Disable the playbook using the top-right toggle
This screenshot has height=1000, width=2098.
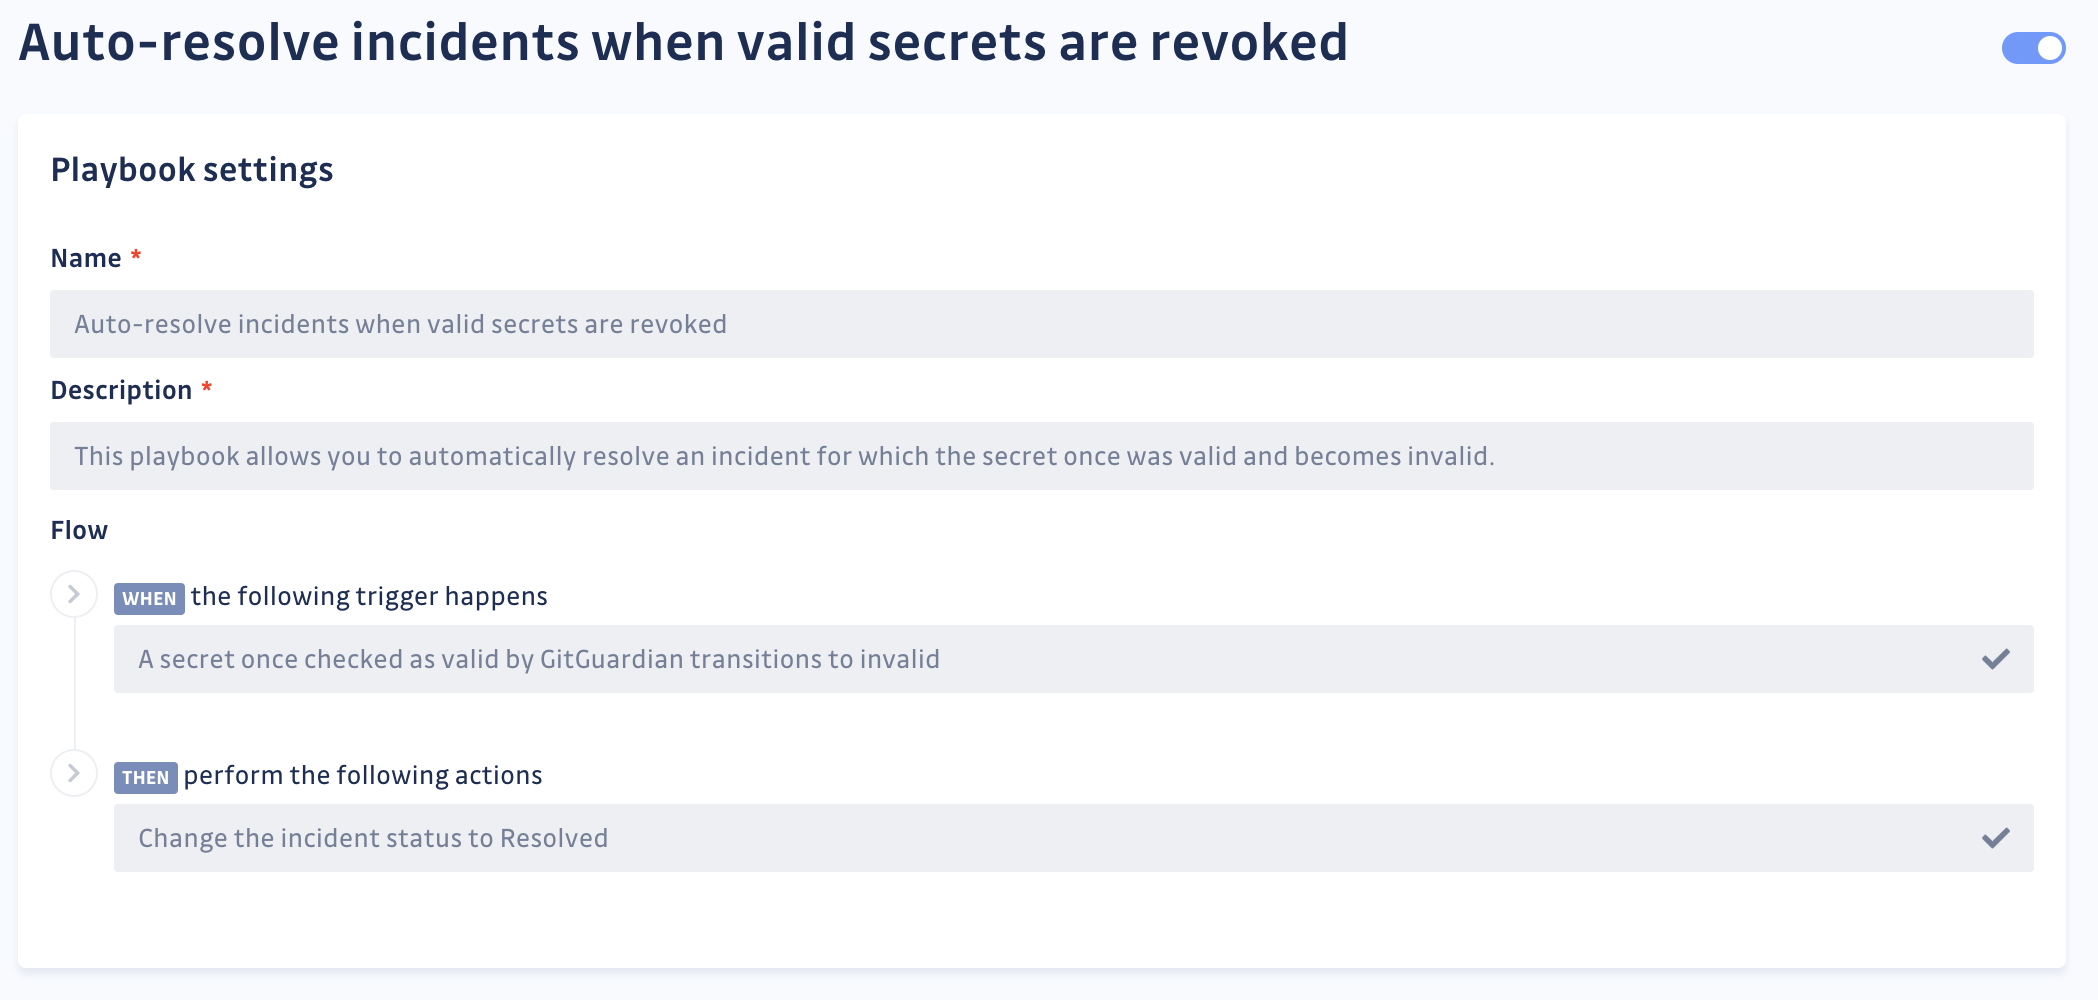click(2033, 45)
